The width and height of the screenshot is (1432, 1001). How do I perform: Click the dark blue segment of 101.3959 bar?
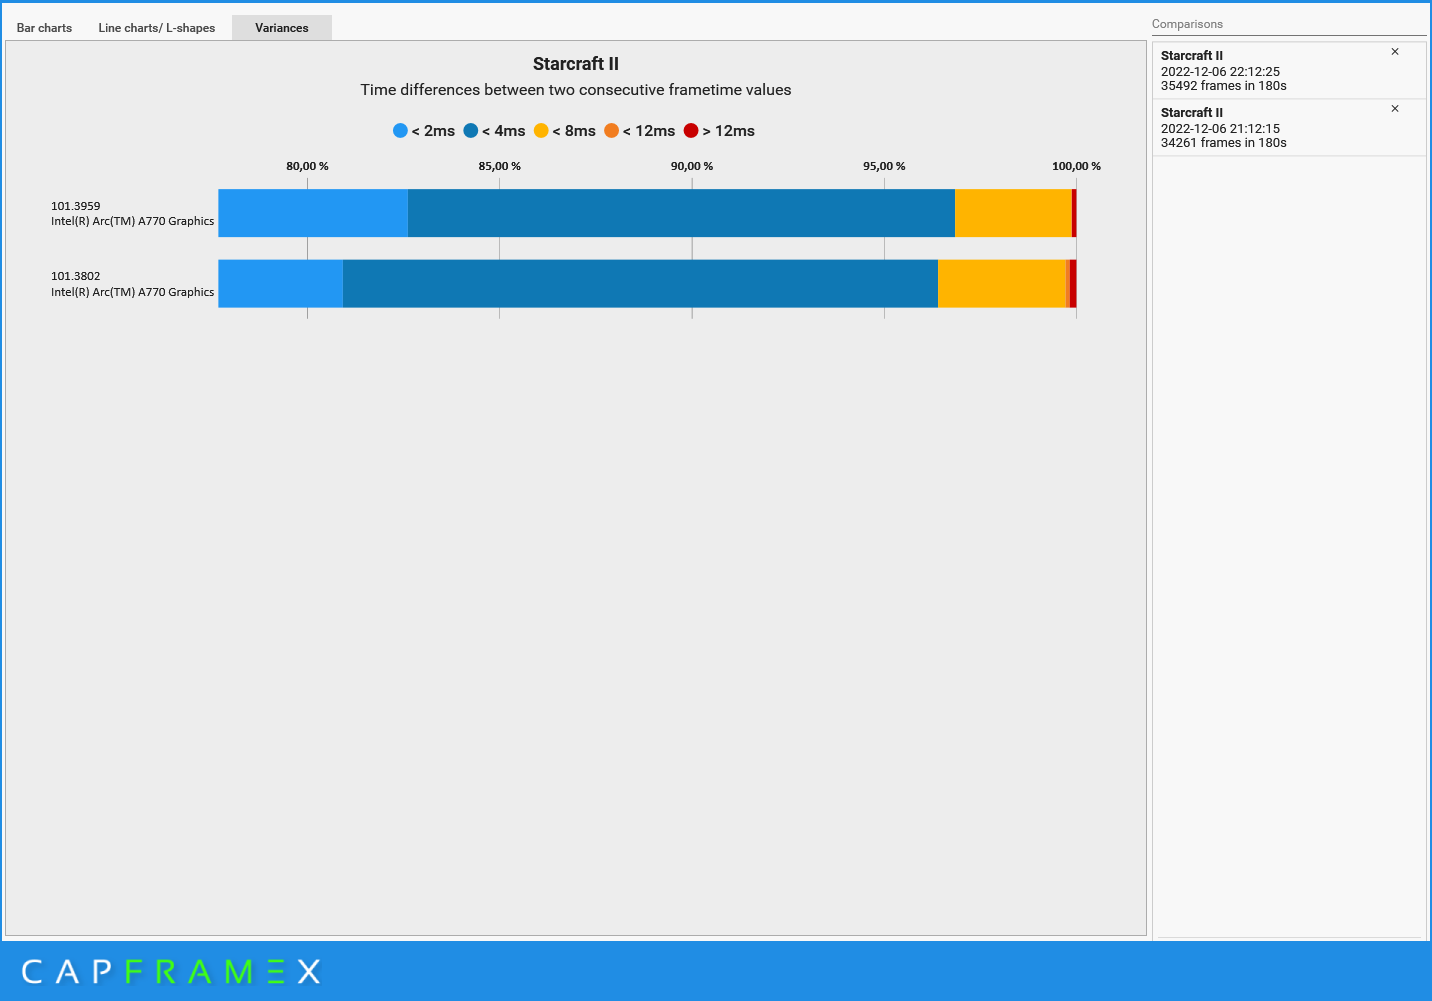tap(681, 213)
